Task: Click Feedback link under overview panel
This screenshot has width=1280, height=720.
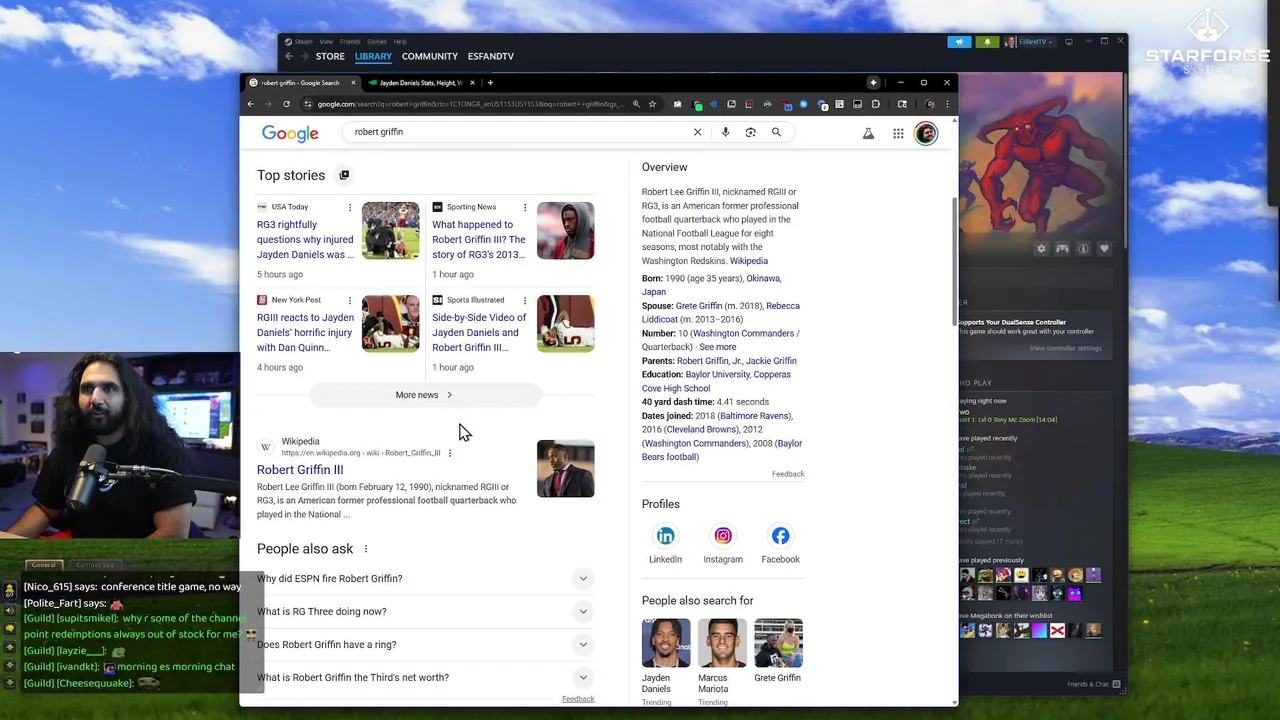Action: click(x=788, y=474)
